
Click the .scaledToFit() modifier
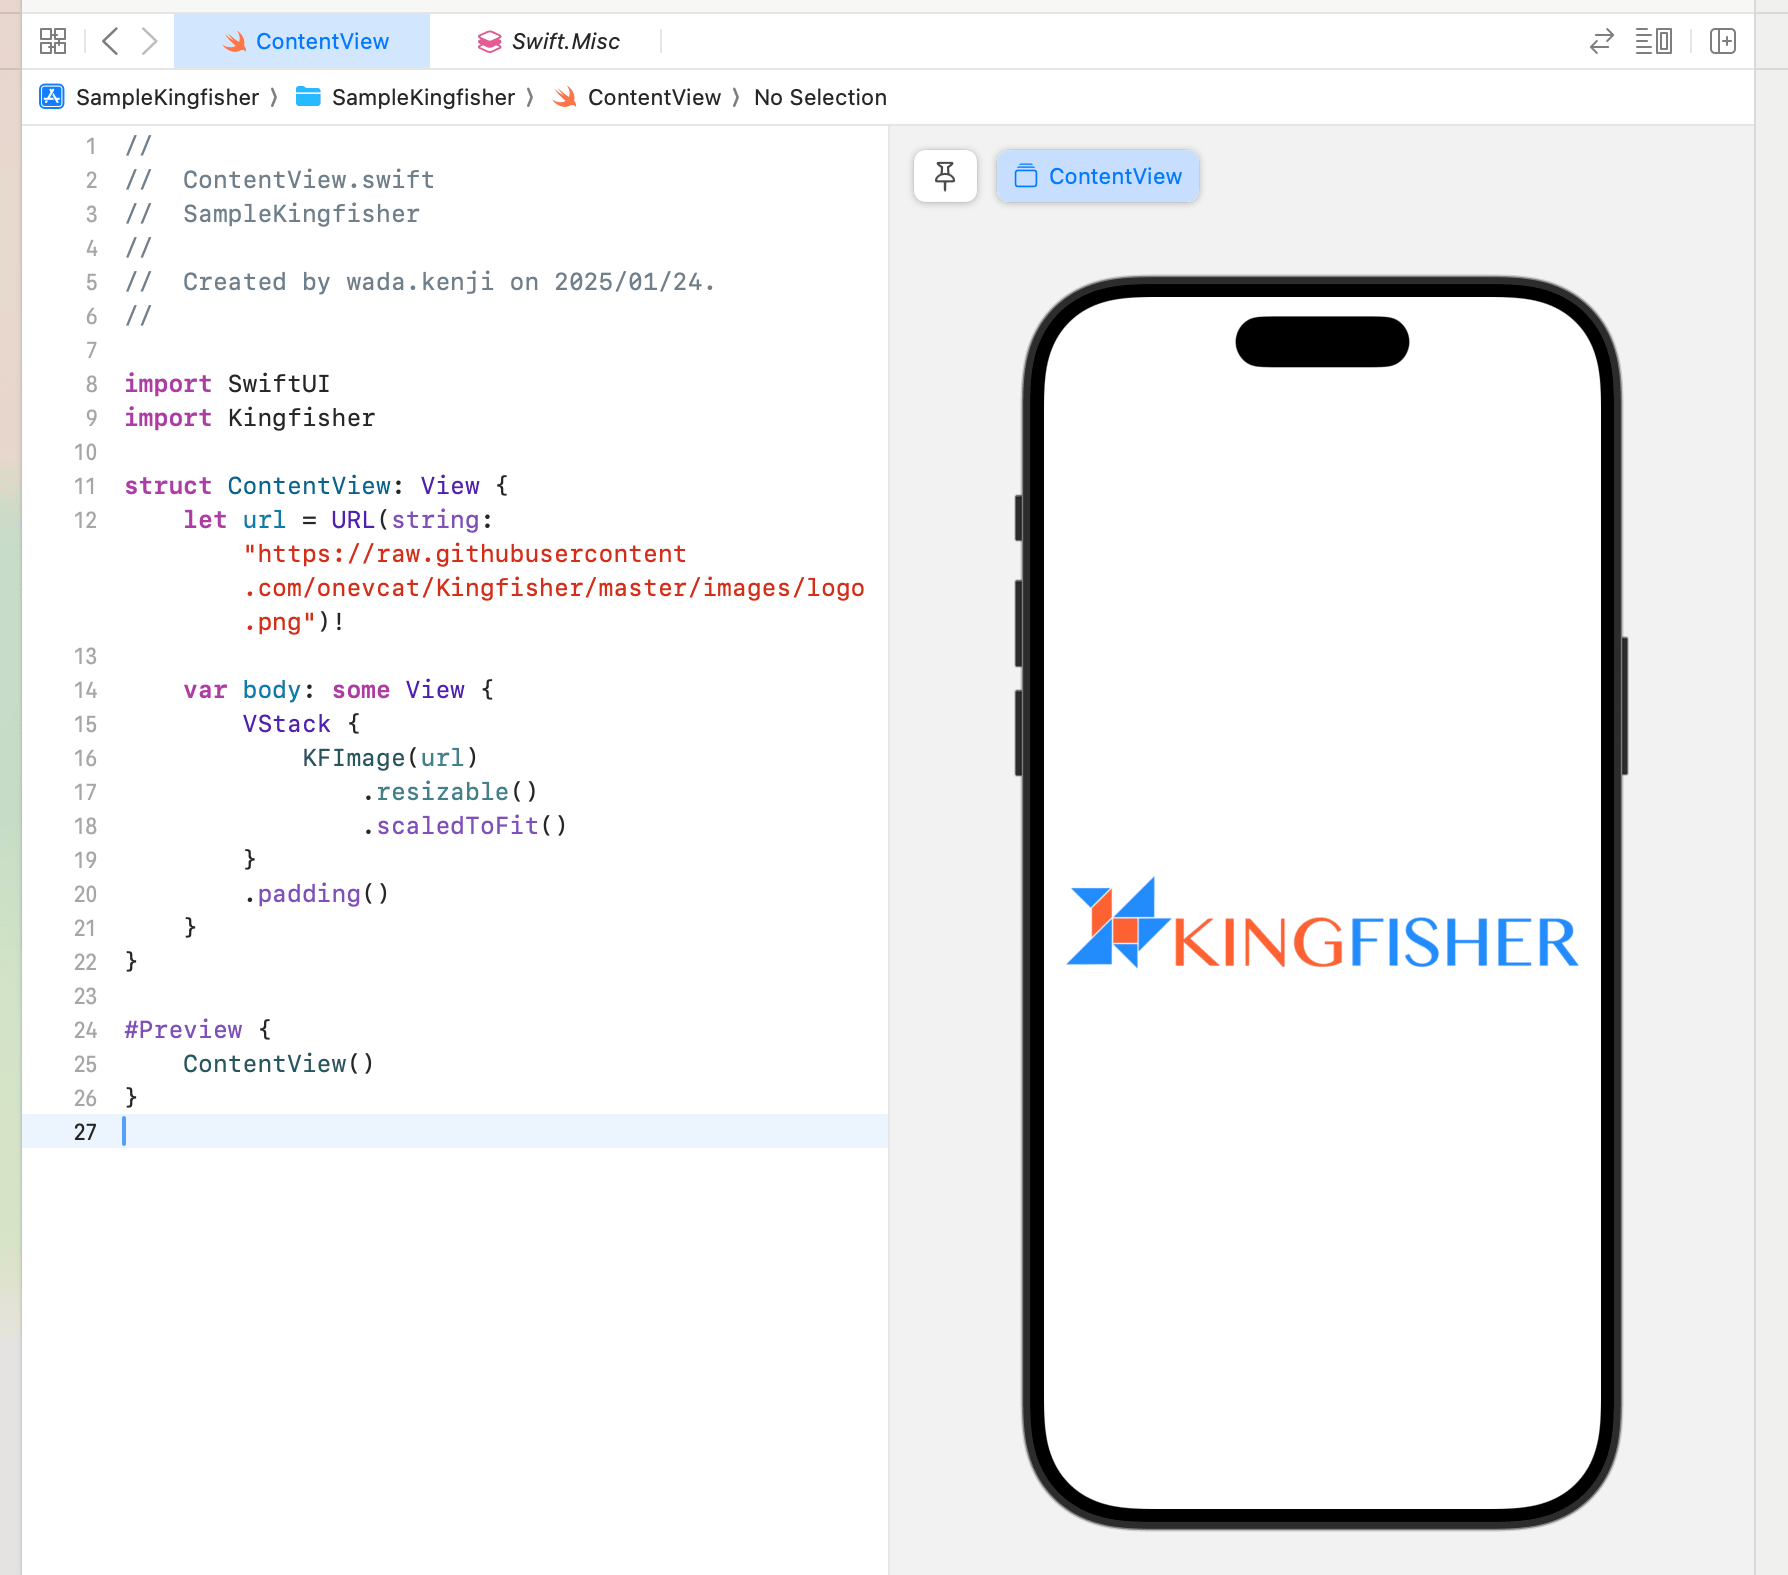tap(465, 826)
